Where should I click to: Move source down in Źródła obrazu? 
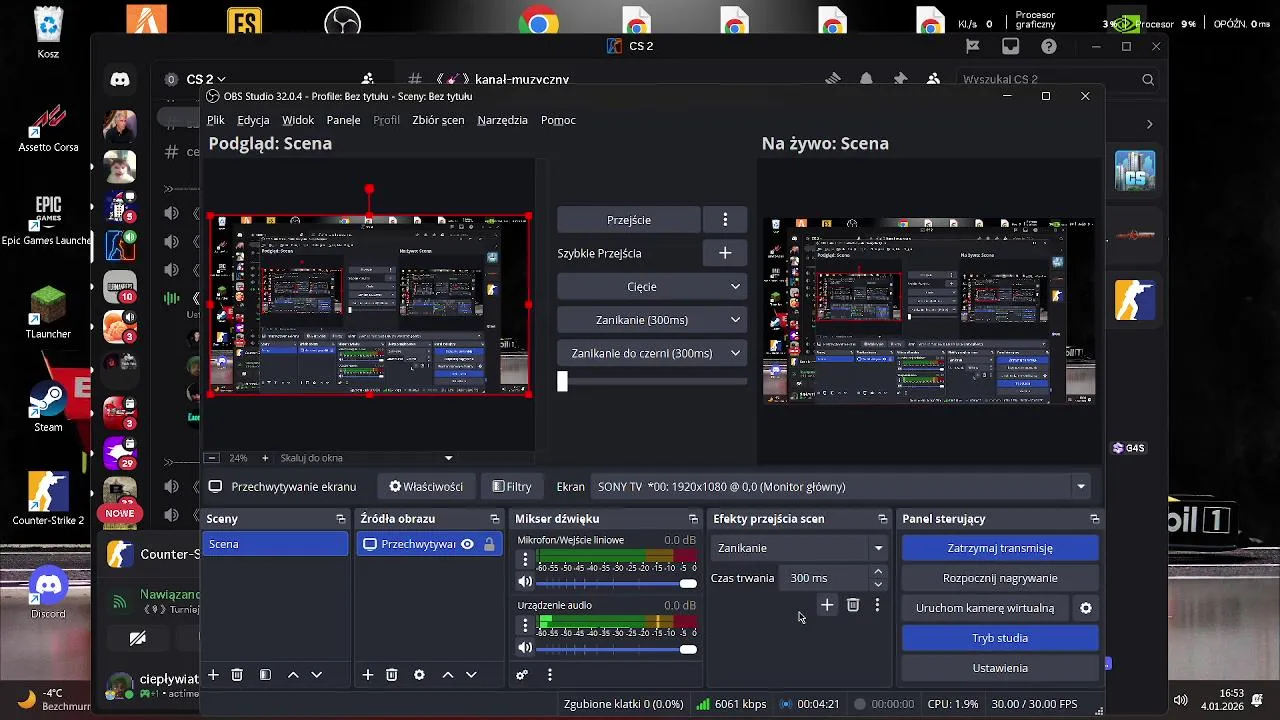[471, 675]
